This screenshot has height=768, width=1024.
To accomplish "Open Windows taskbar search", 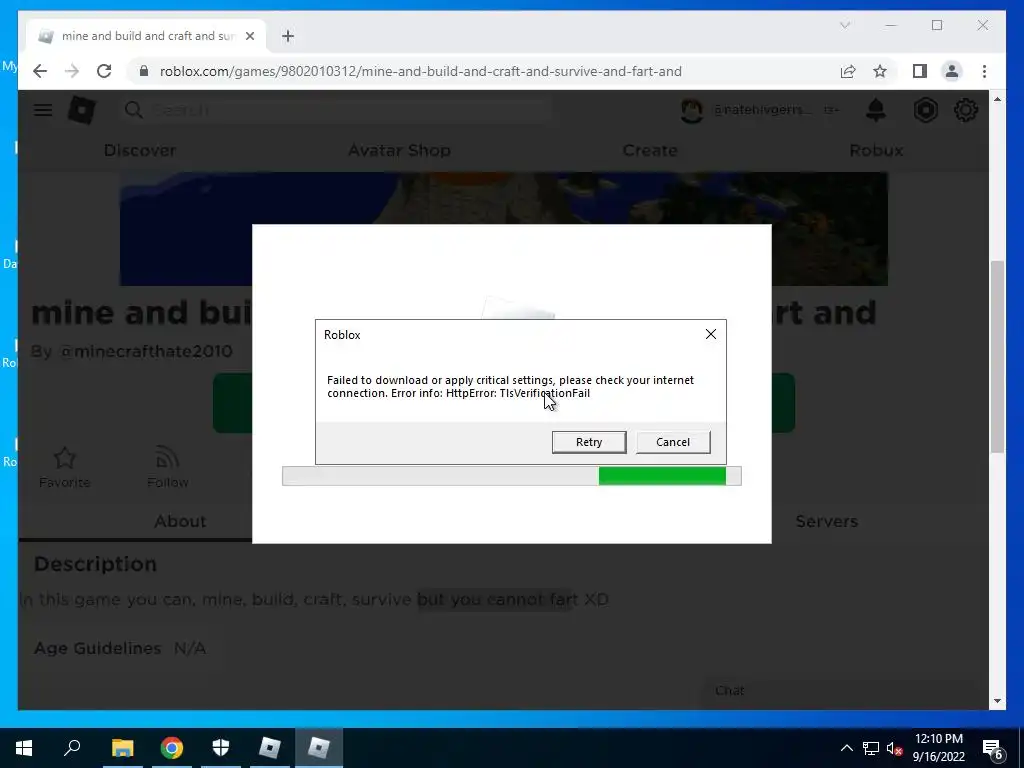I will click(72, 748).
